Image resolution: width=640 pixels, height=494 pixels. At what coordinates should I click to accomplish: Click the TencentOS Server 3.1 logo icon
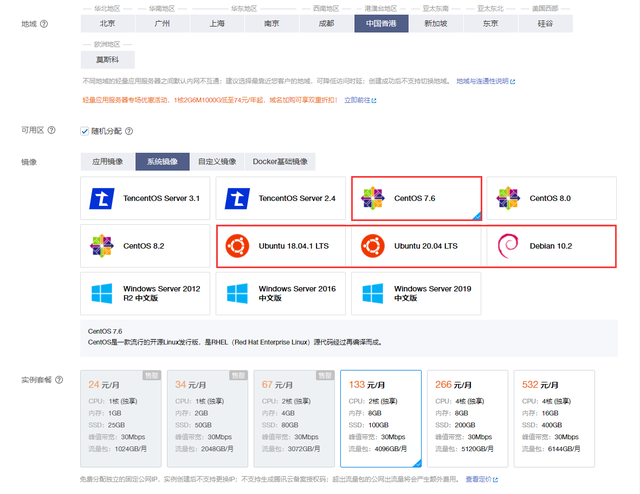tap(102, 198)
